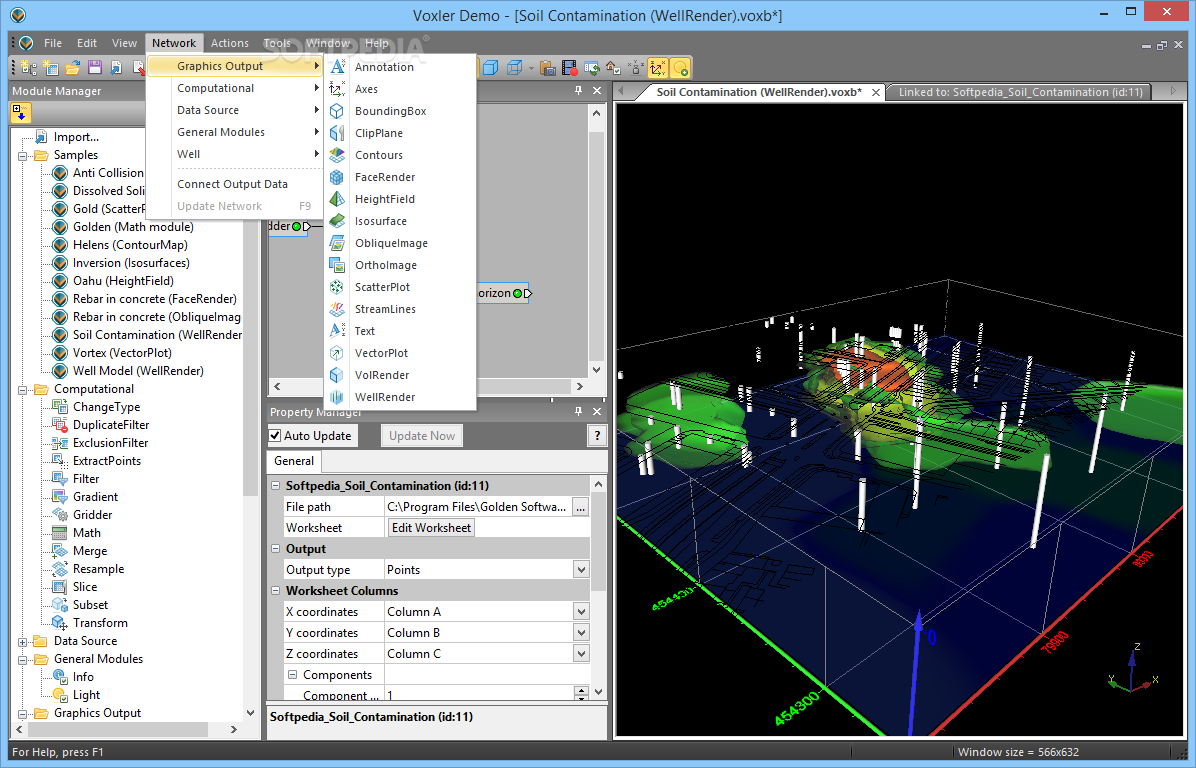The width and height of the screenshot is (1196, 768).
Task: Select Golden (Math module) sample
Action: 133,227
